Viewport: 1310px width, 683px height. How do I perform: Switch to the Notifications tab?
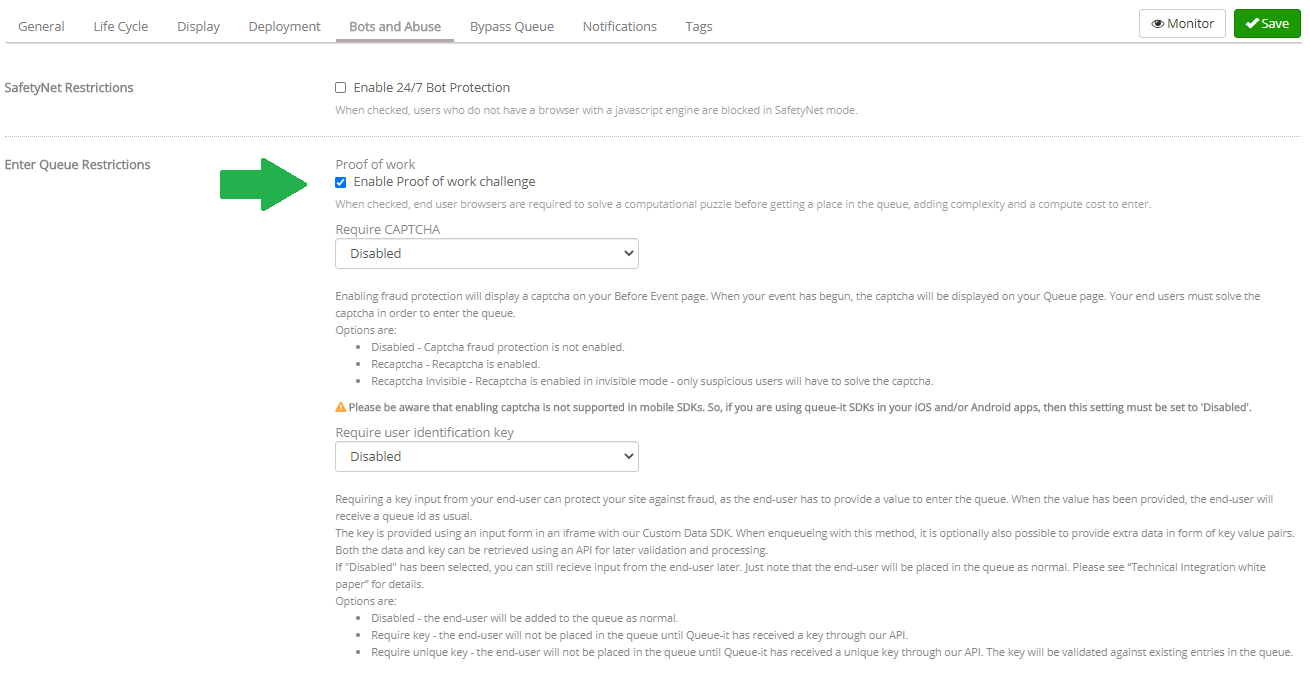click(x=620, y=26)
